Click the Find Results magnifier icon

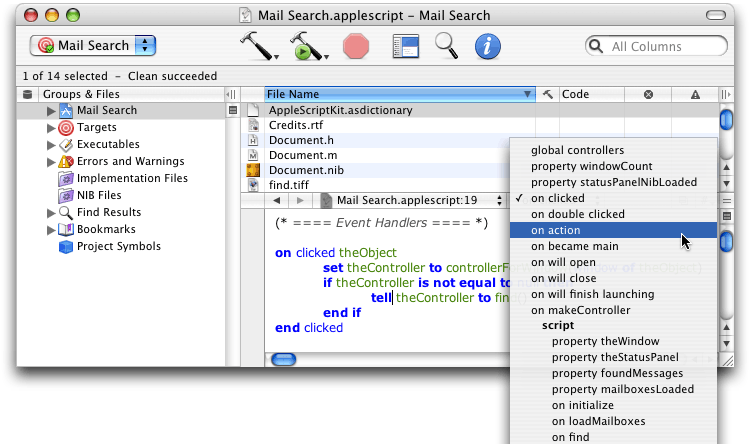point(66,213)
